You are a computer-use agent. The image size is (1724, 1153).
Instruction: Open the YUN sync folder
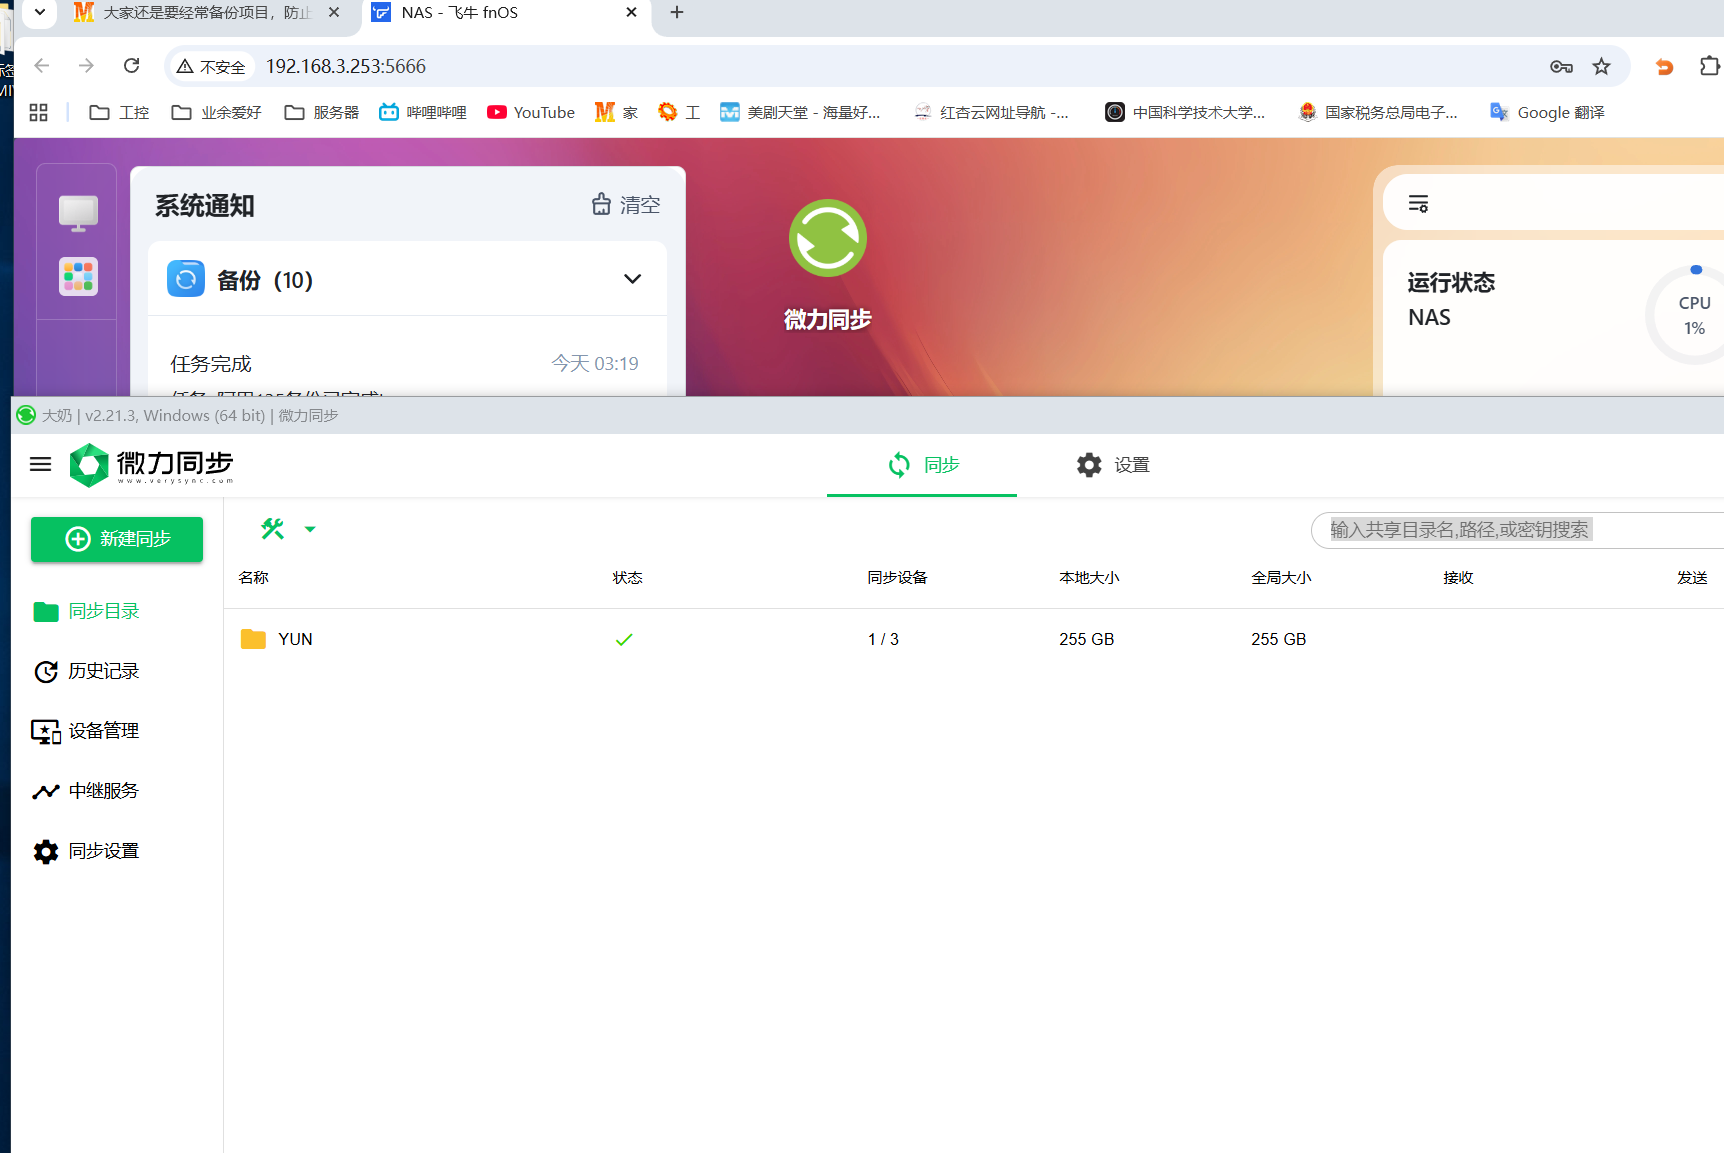[x=295, y=639]
